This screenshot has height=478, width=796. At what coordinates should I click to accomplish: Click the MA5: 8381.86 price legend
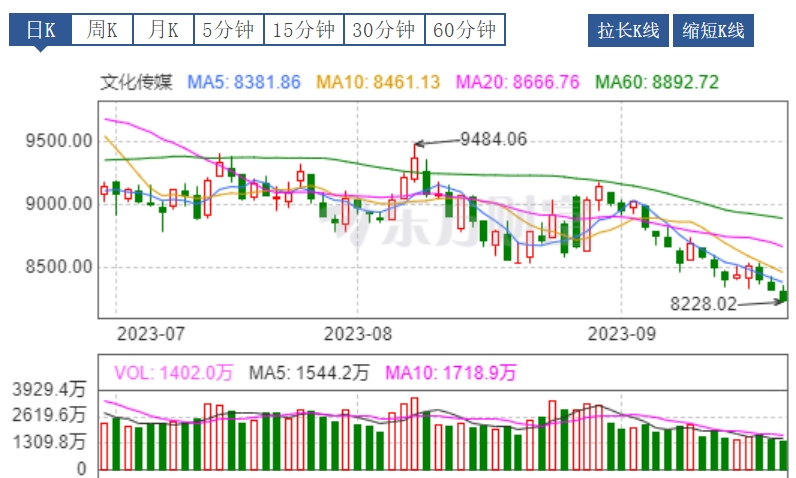coord(244,82)
